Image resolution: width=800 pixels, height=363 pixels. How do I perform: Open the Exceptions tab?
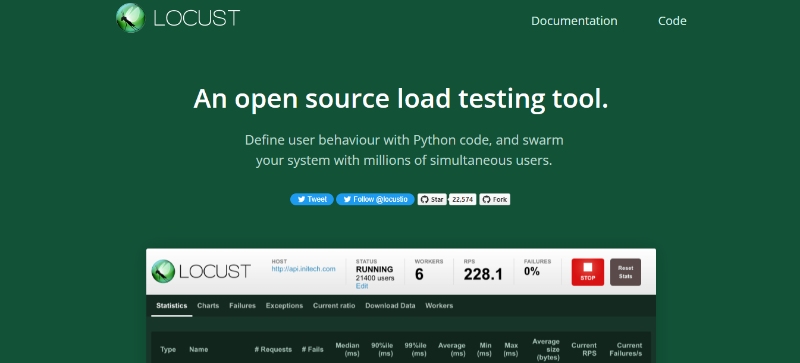pyautogui.click(x=284, y=305)
